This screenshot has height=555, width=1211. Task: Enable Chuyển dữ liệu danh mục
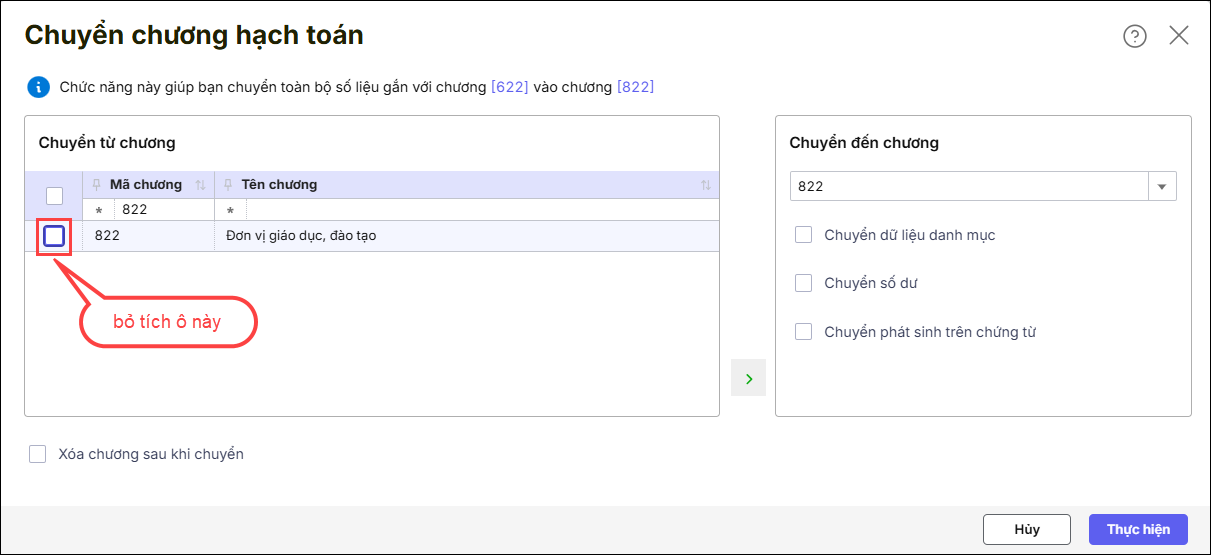coord(803,235)
